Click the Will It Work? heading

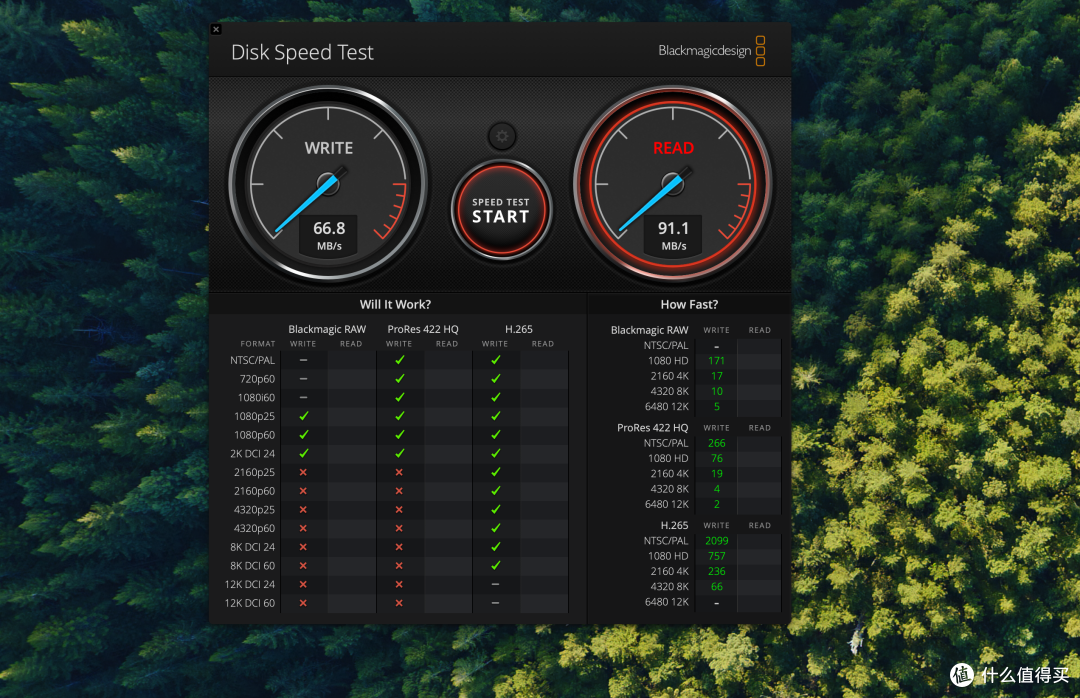coord(395,305)
